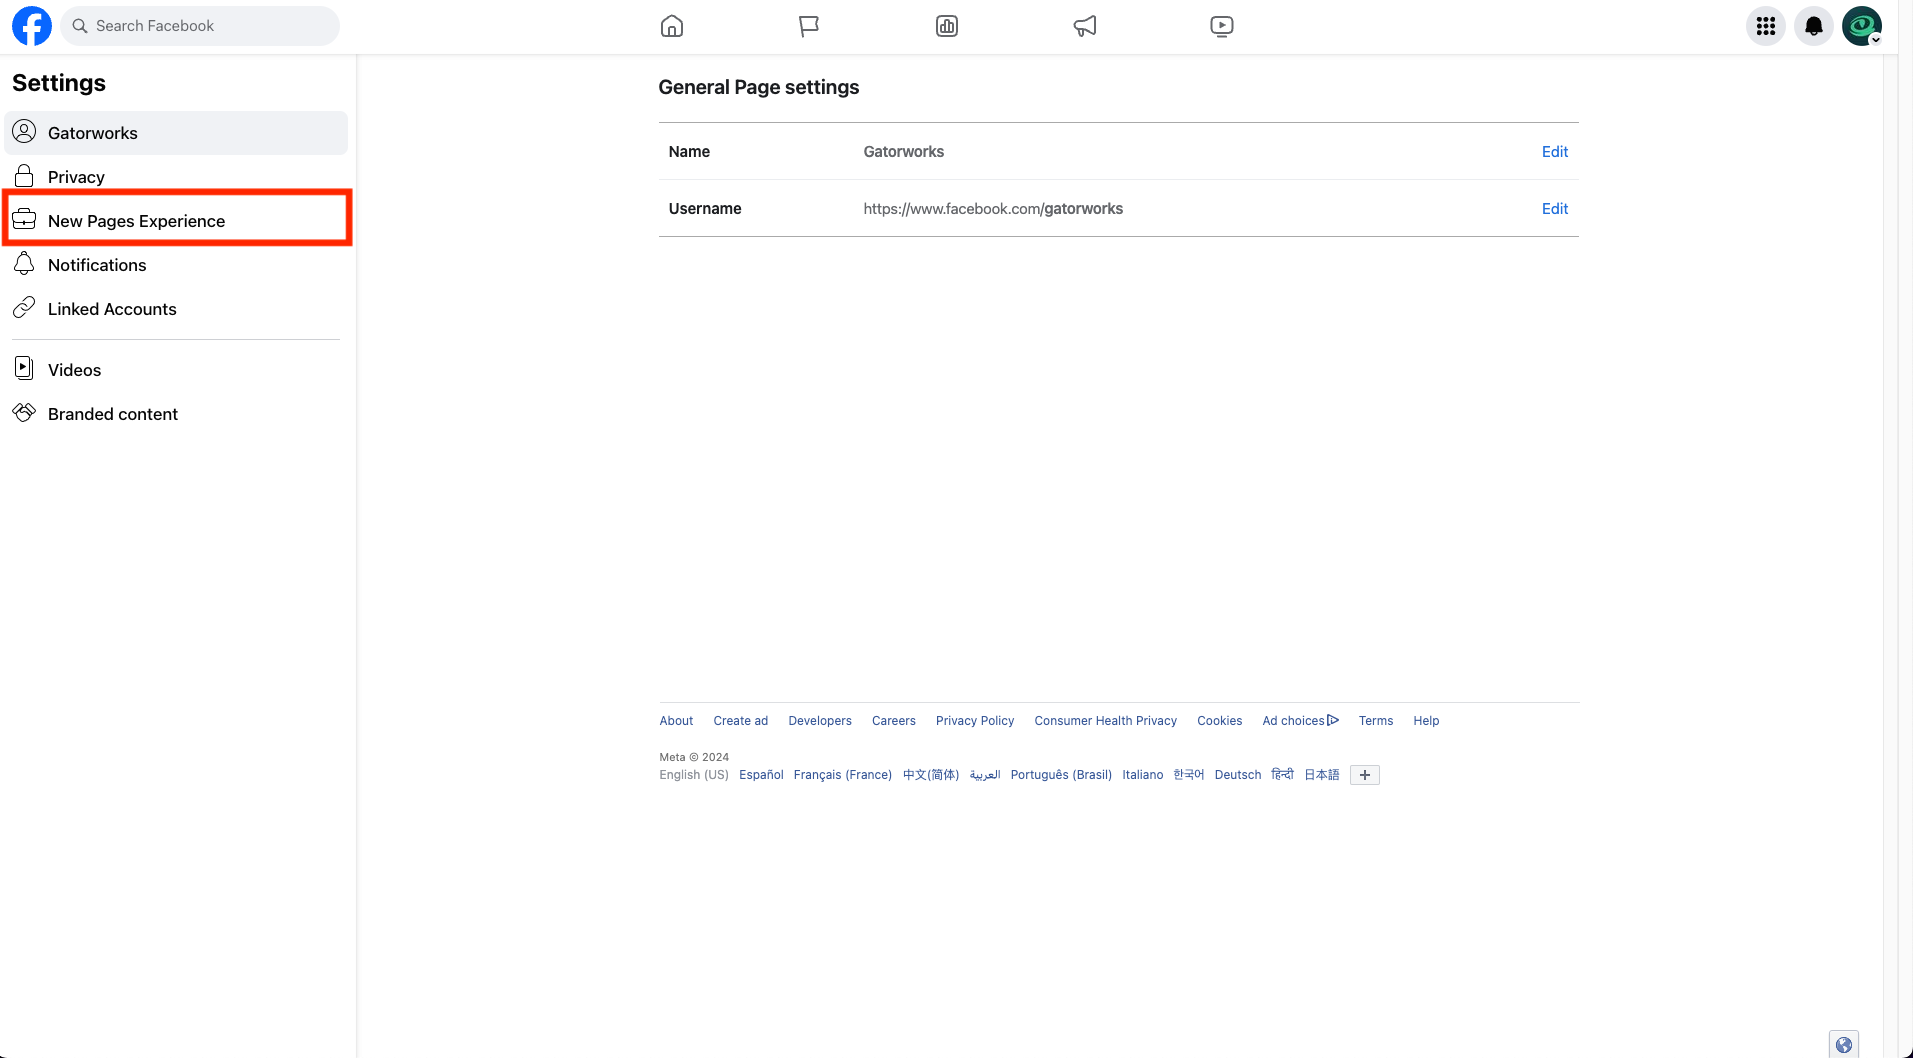Edit the page Username
Image resolution: width=1913 pixels, height=1058 pixels.
tap(1554, 208)
